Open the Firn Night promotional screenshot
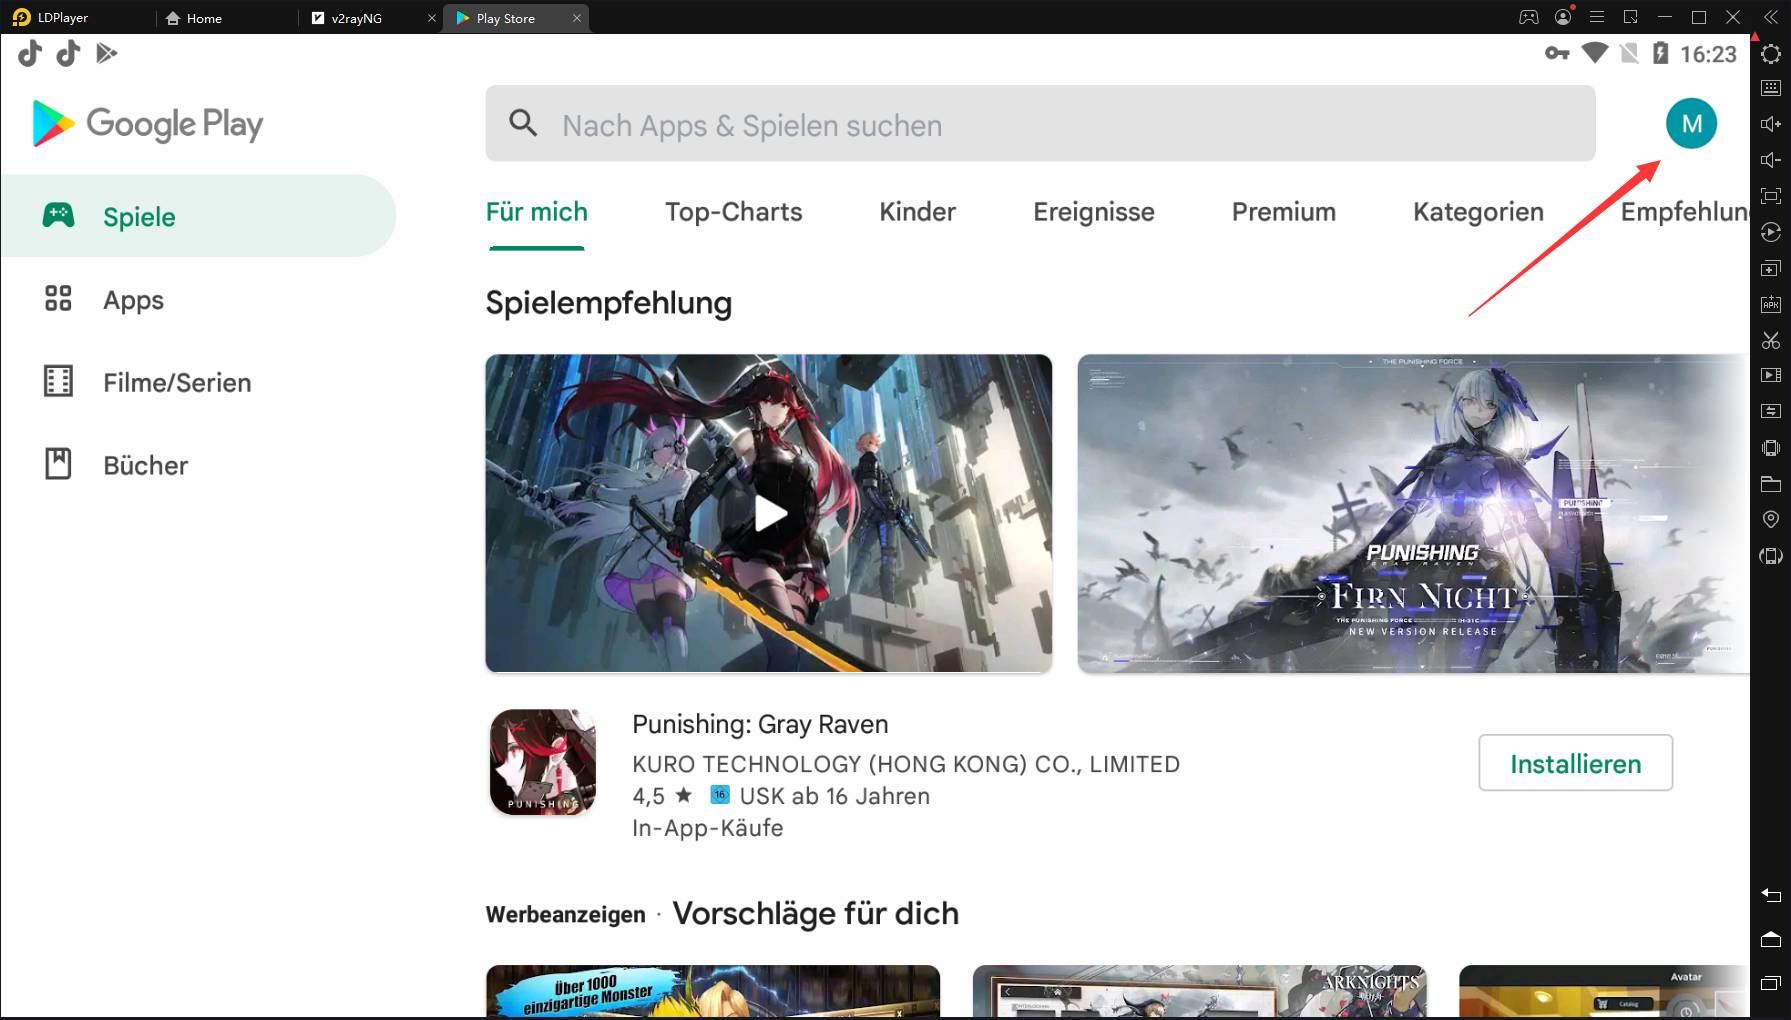Screen dimensions: 1791x1020 pos(1414,513)
